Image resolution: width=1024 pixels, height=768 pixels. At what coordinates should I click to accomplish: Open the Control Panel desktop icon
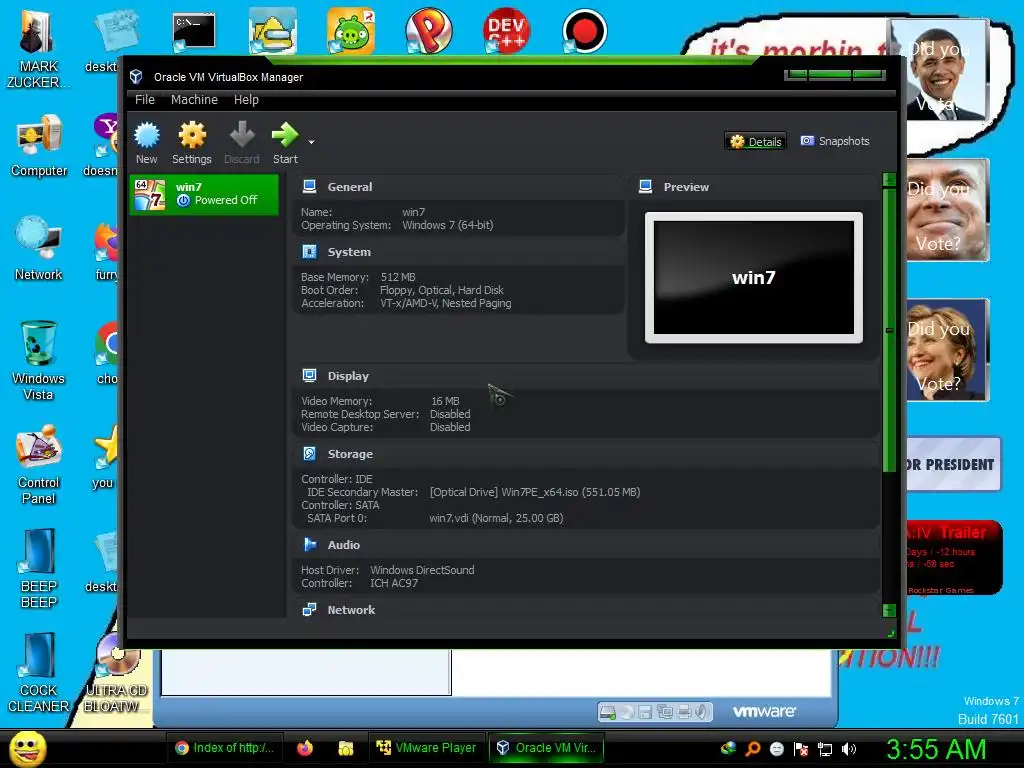click(39, 465)
